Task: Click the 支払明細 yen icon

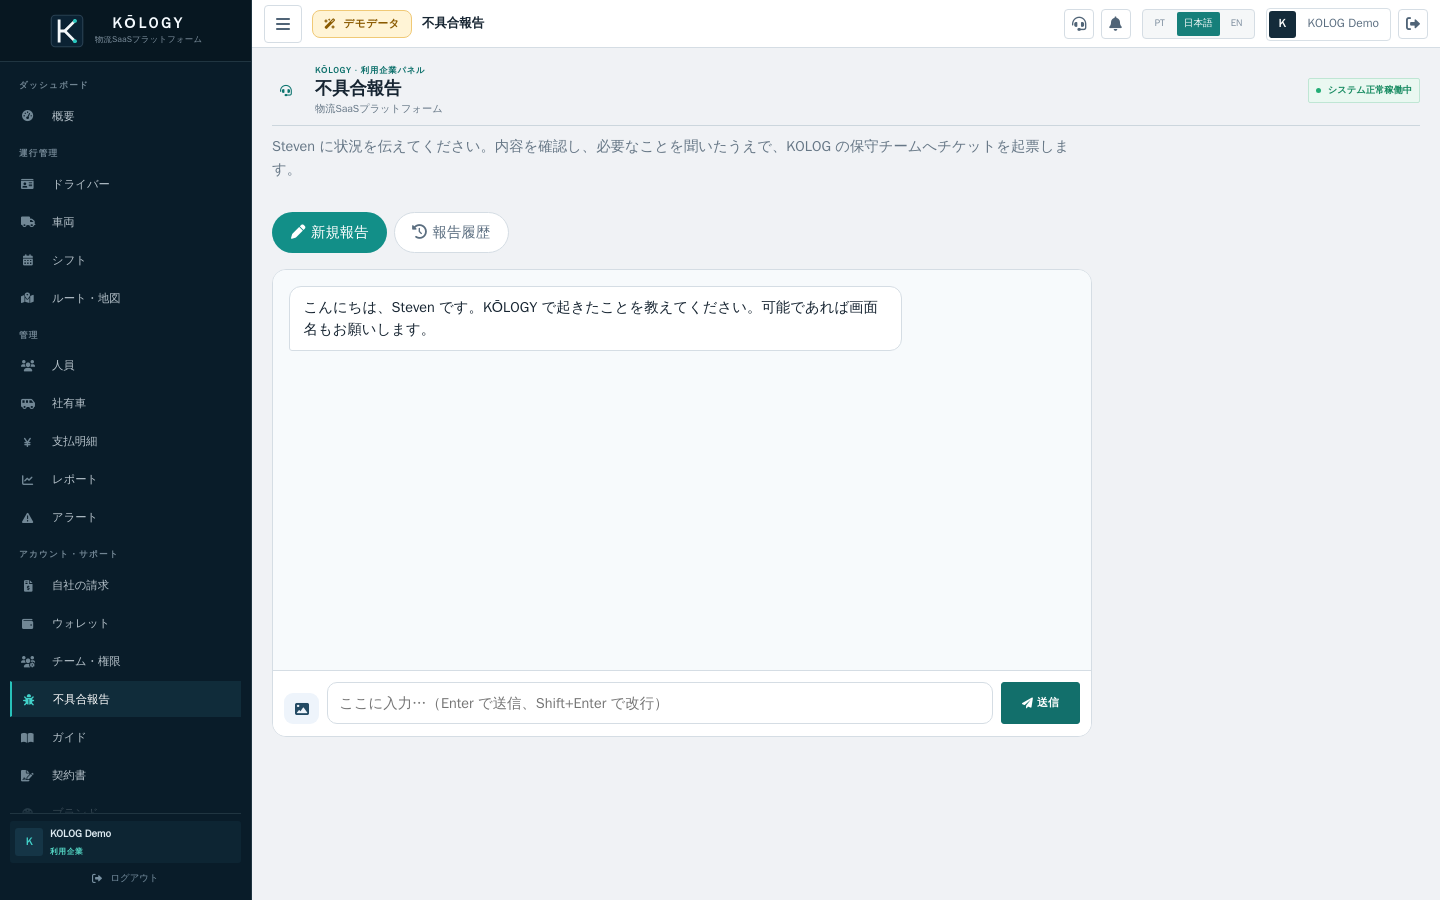Action: (28, 441)
